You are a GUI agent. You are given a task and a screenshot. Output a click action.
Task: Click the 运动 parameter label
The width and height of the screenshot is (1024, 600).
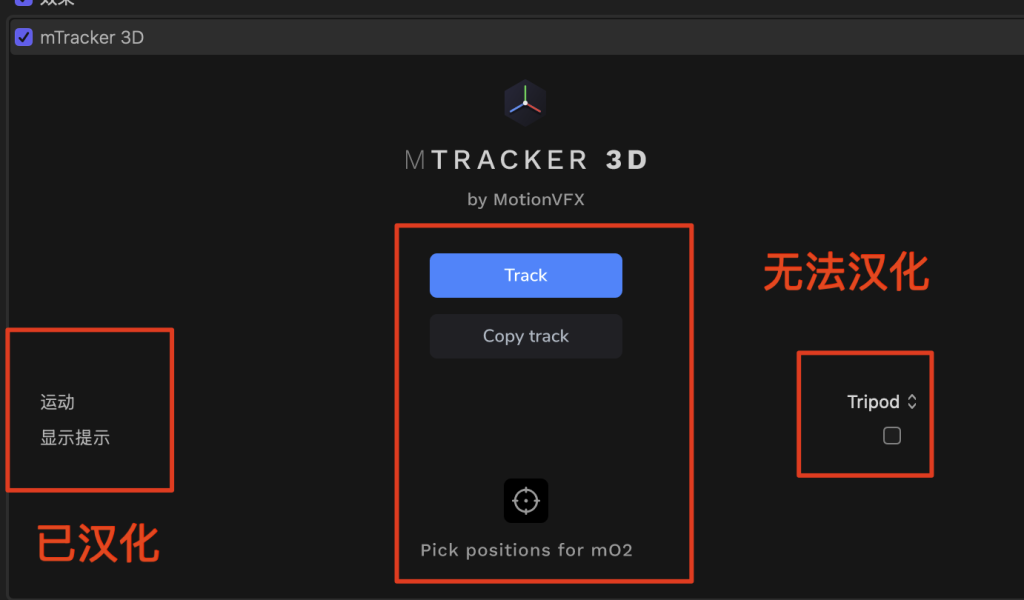57,402
